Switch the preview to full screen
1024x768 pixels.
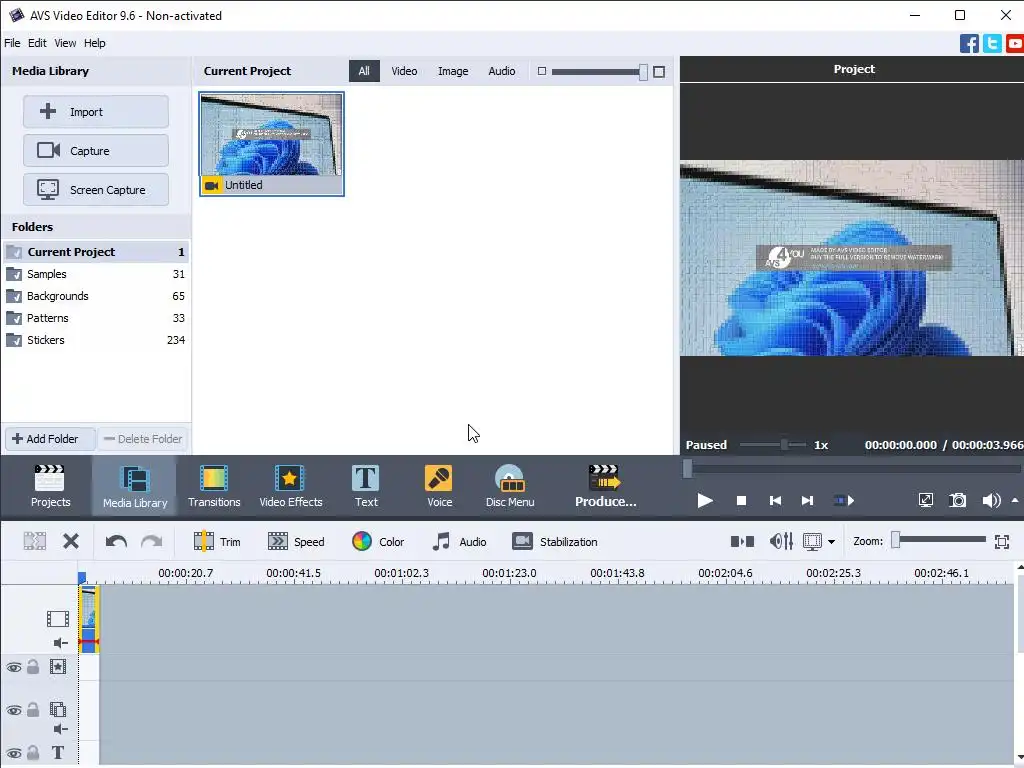(925, 501)
